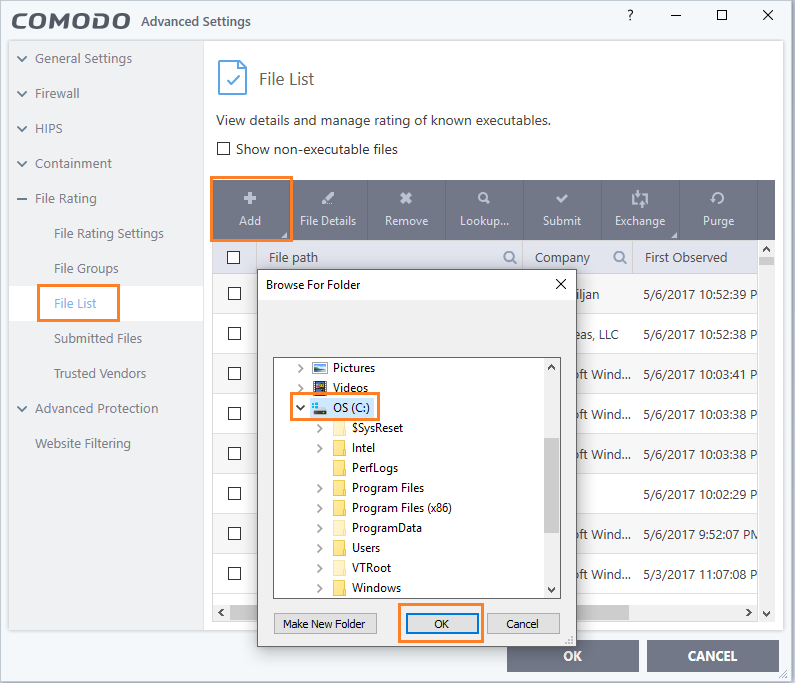Screen dimensions: 795x683
Task: Click folder tree vertical scrollbar thumb
Action: (x=551, y=485)
